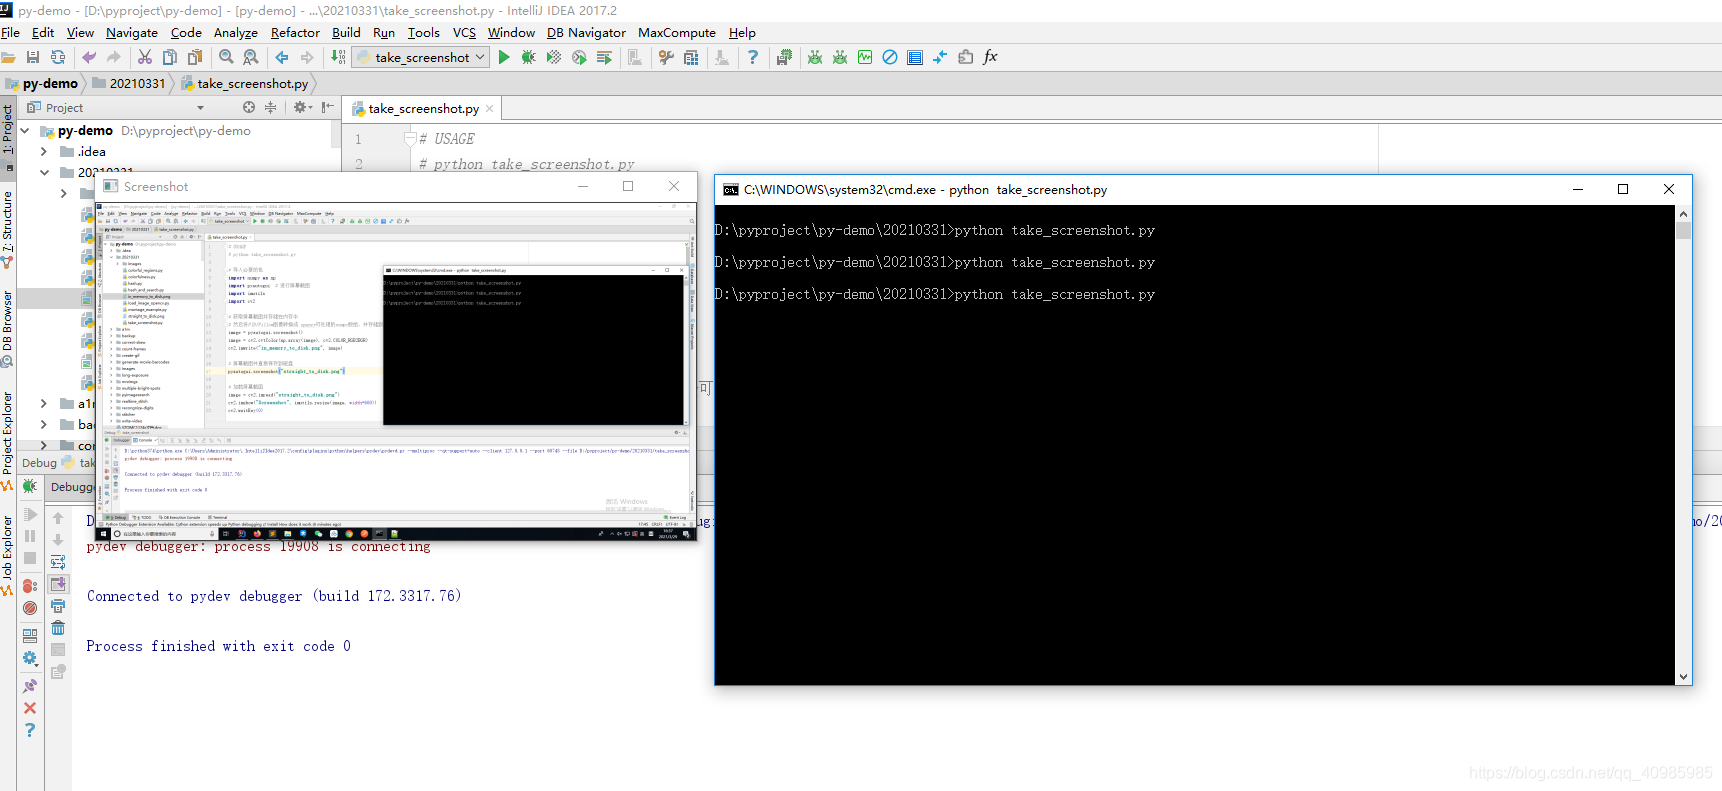Image resolution: width=1722 pixels, height=791 pixels.
Task: Open the MaxCompute menu
Action: pyautogui.click(x=677, y=33)
